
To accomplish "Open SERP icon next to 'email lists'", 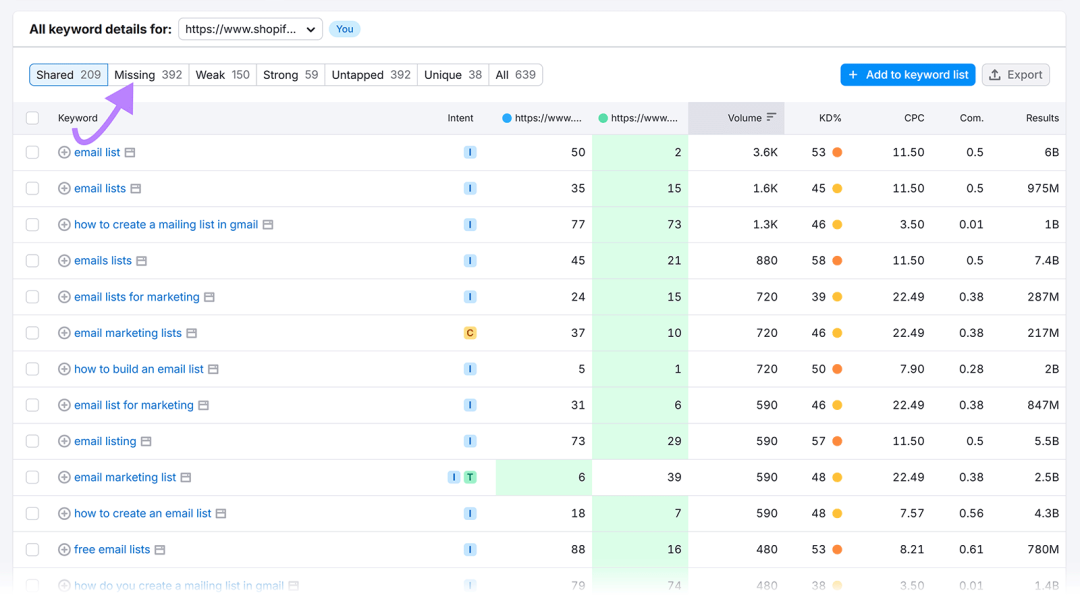I will (x=136, y=189).
